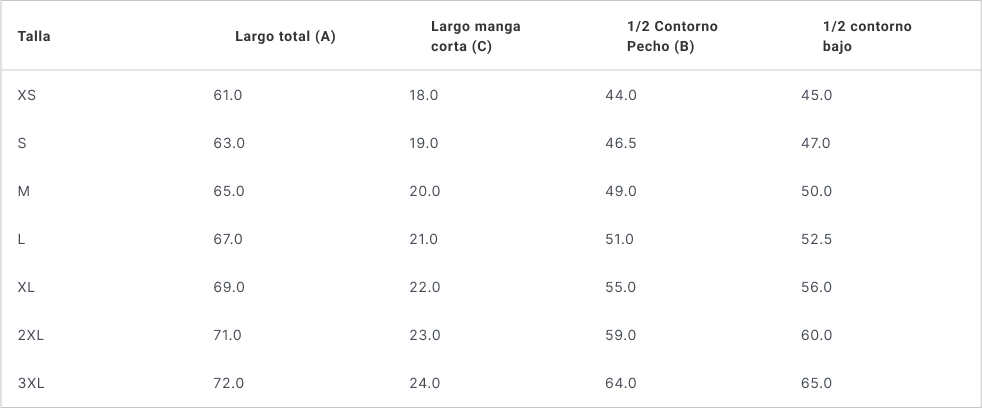Screen dimensions: 982x408
Task: Select the Largo manga corta (C) header
Action: (x=475, y=37)
